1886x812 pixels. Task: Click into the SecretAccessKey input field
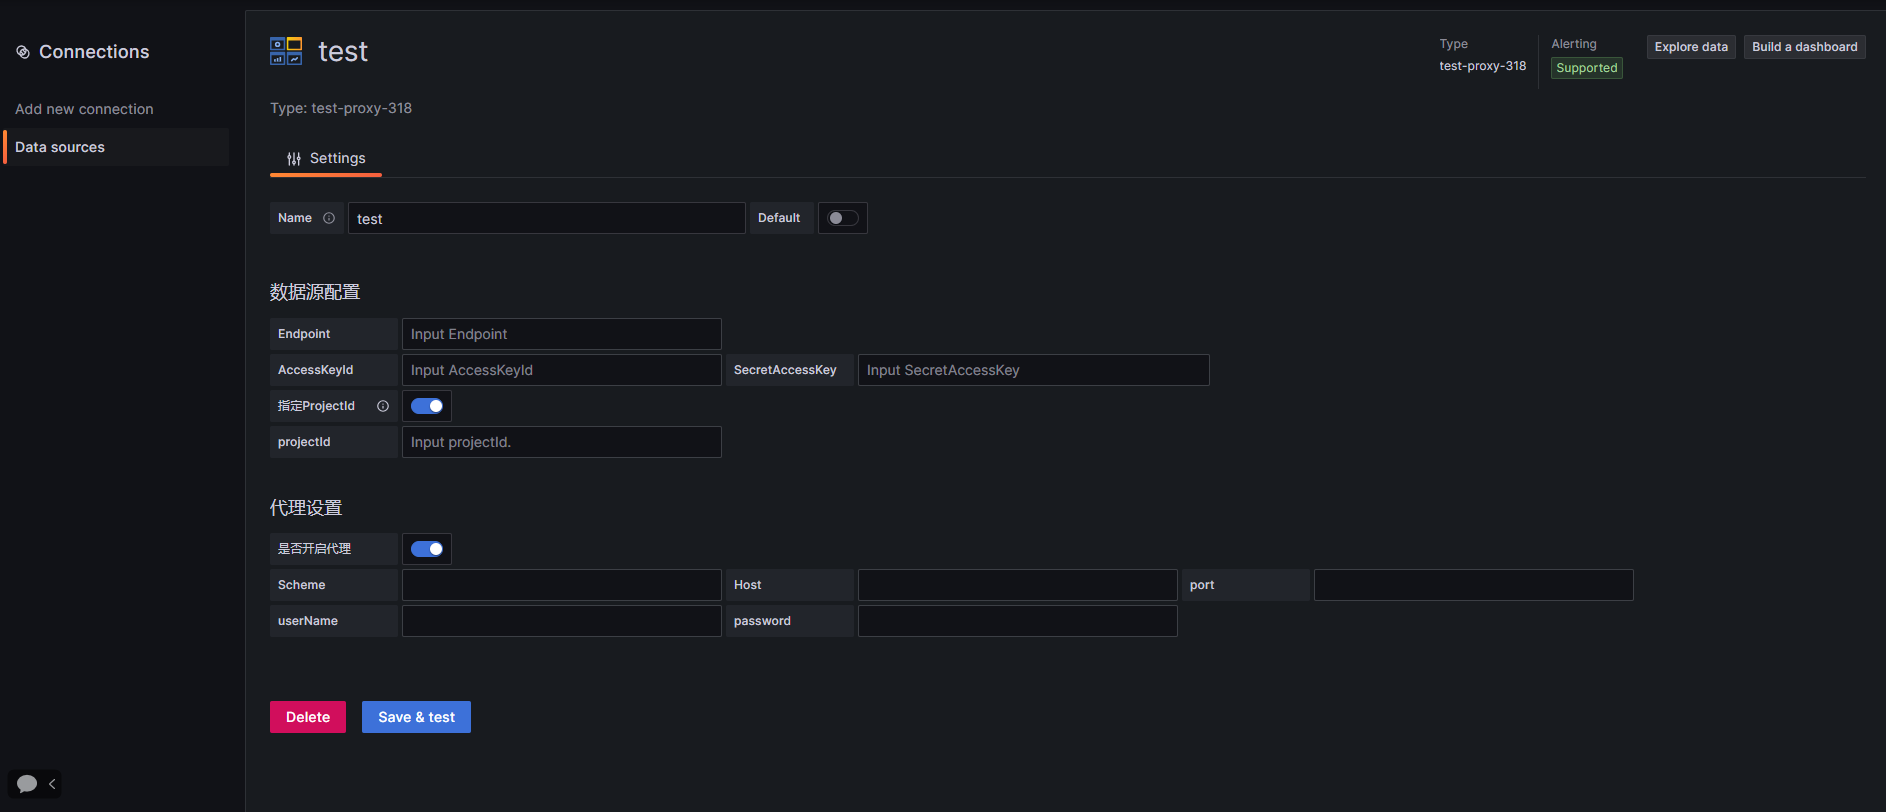[x=1034, y=370]
